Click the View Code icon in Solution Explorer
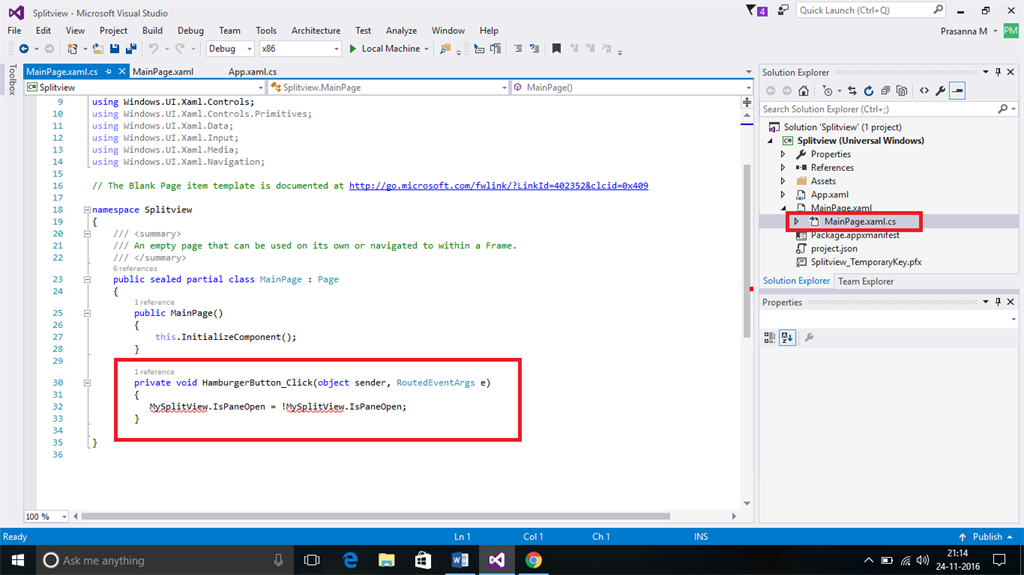Screen dimensions: 1024x575 coord(924,90)
